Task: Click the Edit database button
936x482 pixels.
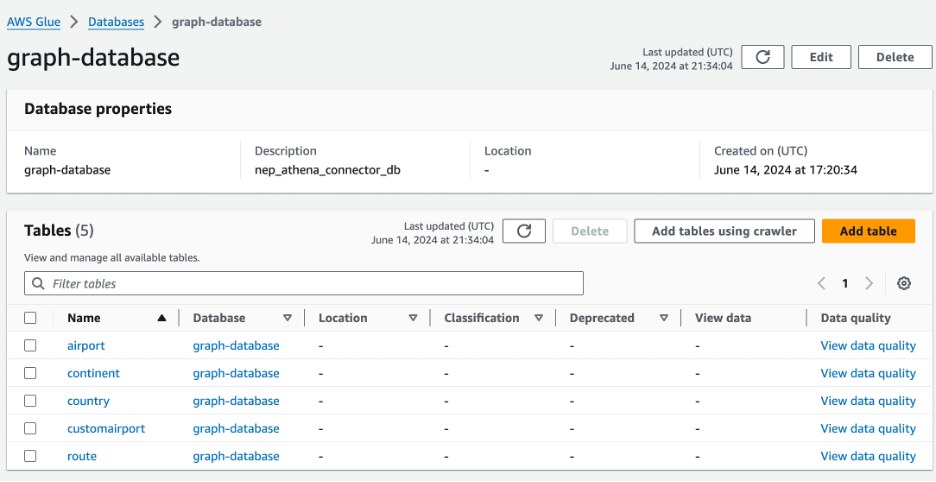Action: click(x=821, y=57)
